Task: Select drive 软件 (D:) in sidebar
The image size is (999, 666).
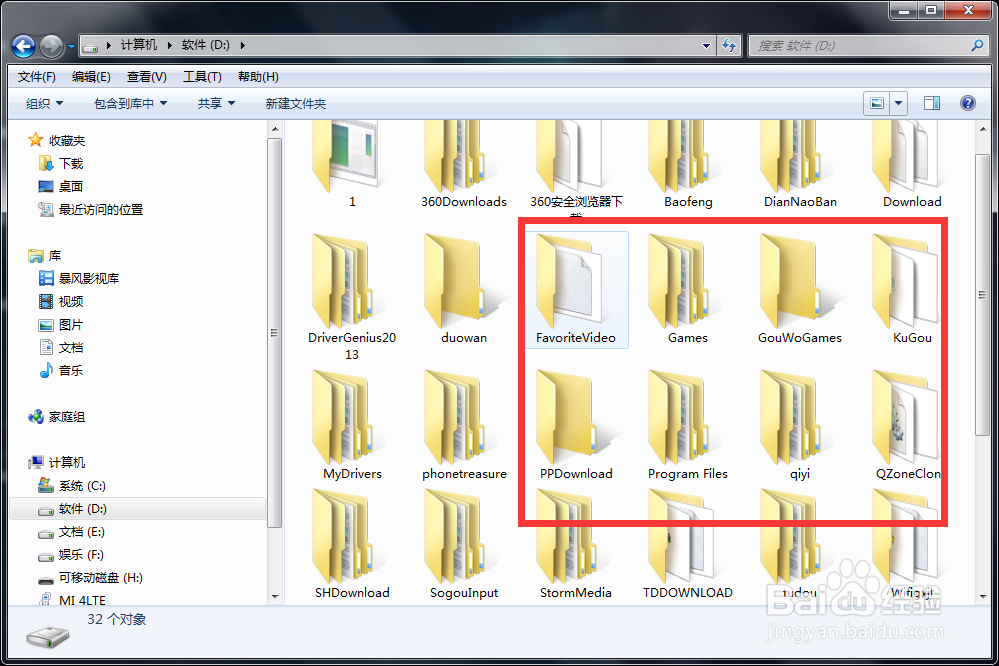Action: pyautogui.click(x=138, y=509)
